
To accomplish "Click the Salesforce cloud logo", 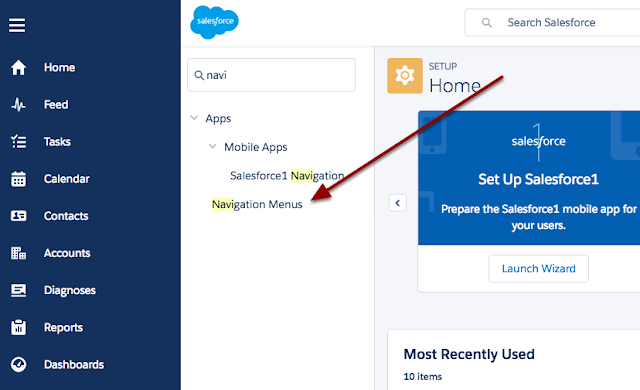I will 214,22.
